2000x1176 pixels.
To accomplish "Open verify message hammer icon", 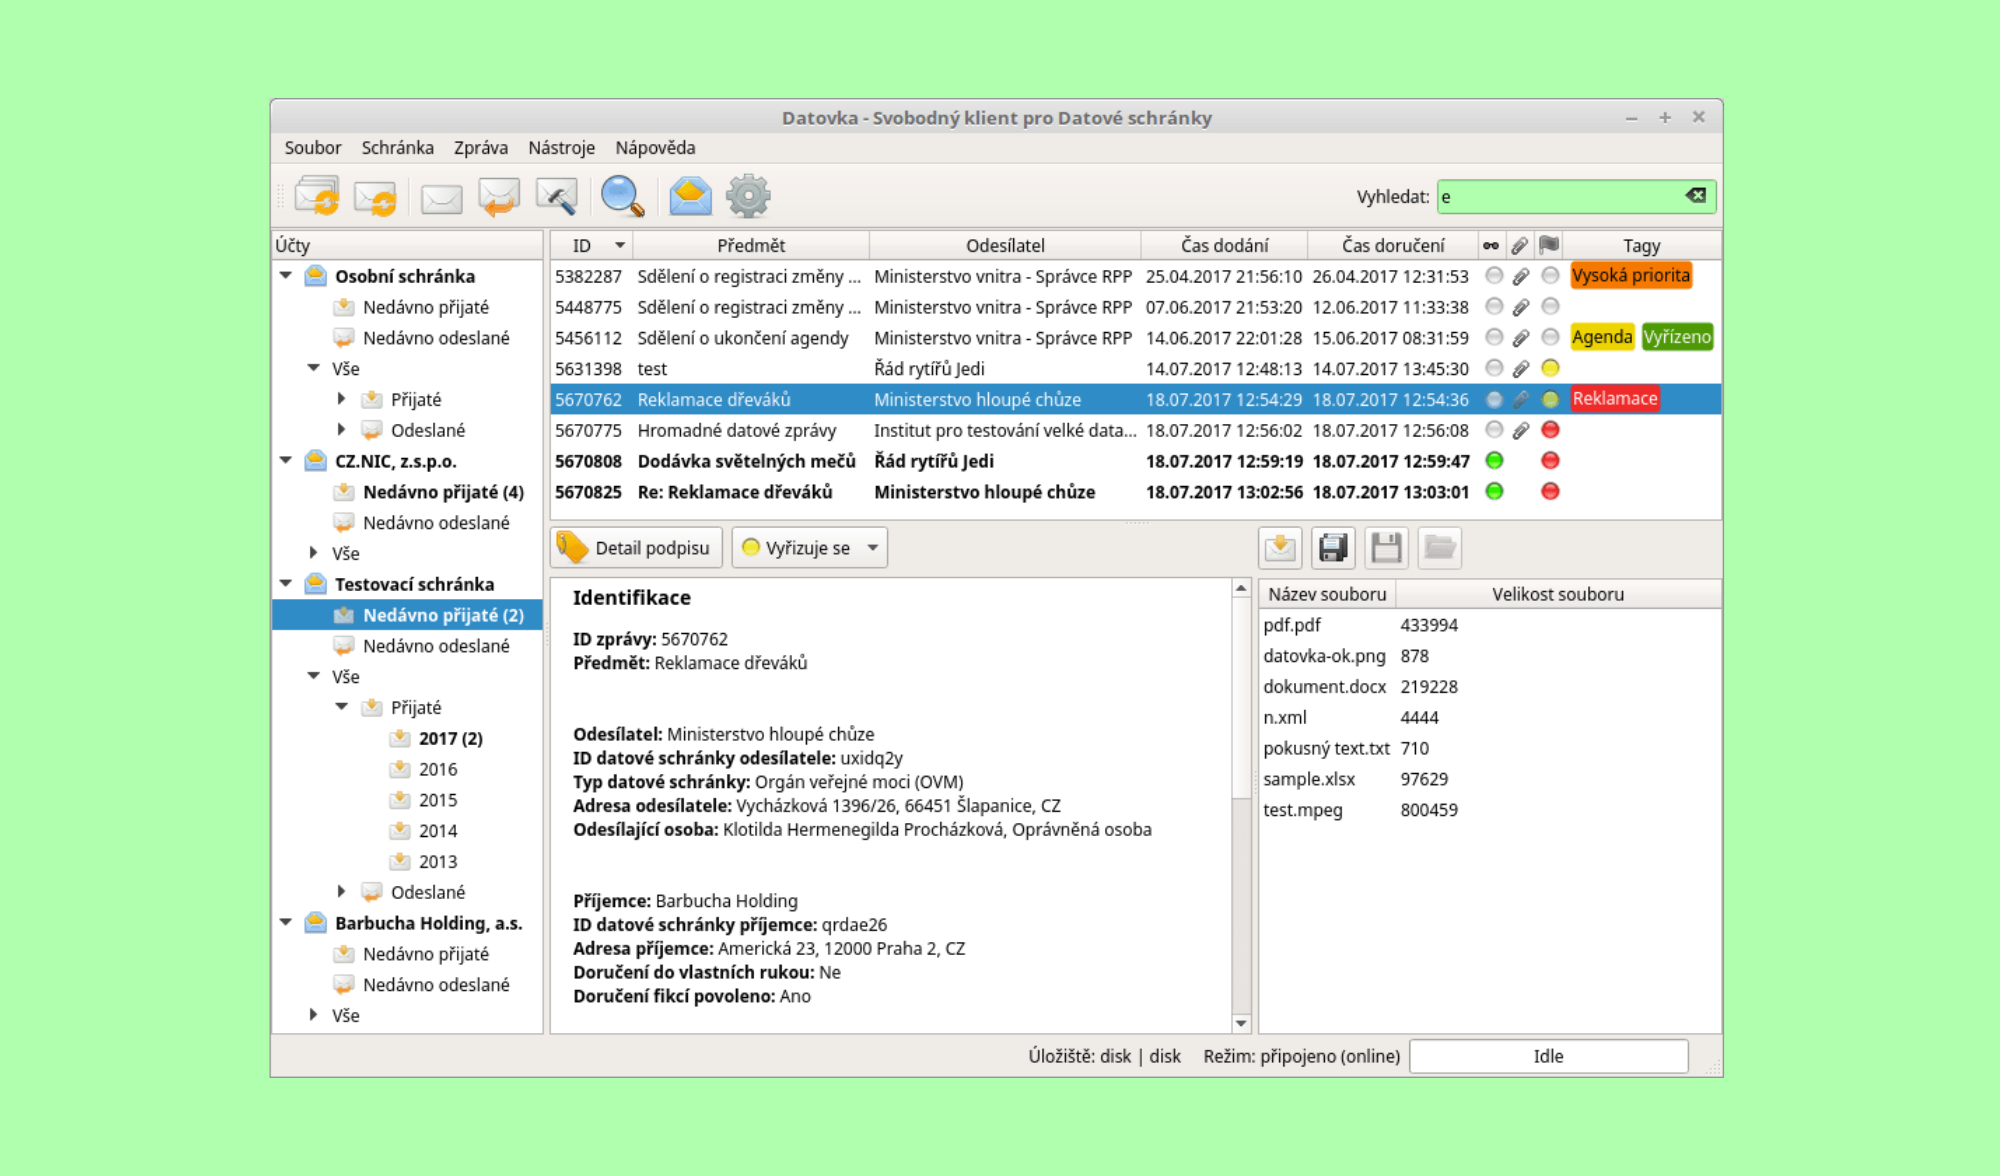I will (556, 196).
